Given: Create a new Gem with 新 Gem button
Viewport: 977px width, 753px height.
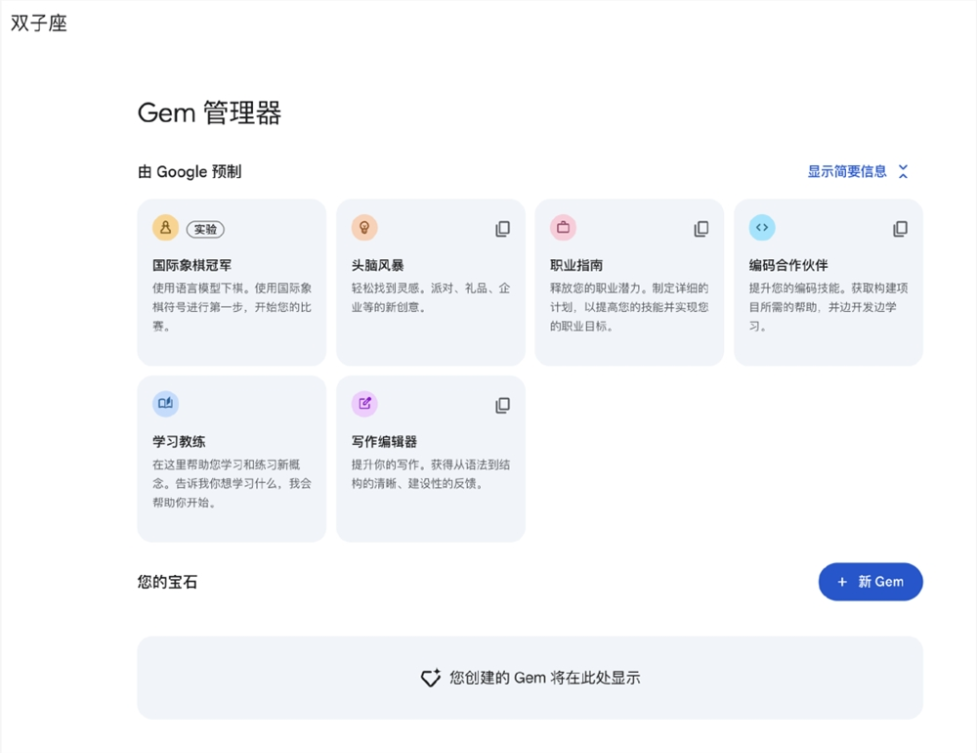Looking at the screenshot, I should [870, 581].
